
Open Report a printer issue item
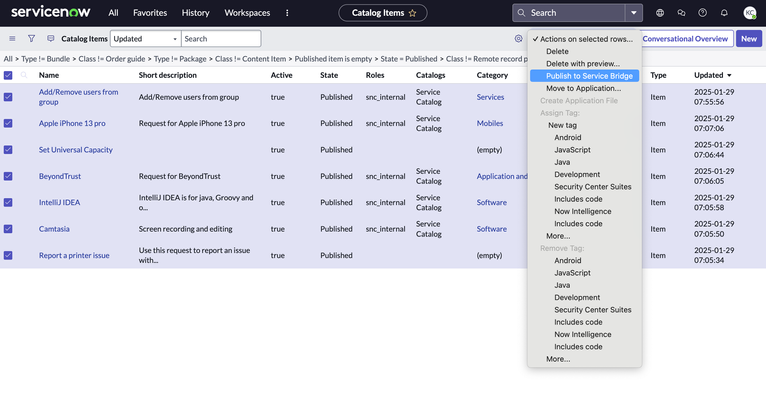[x=74, y=255]
